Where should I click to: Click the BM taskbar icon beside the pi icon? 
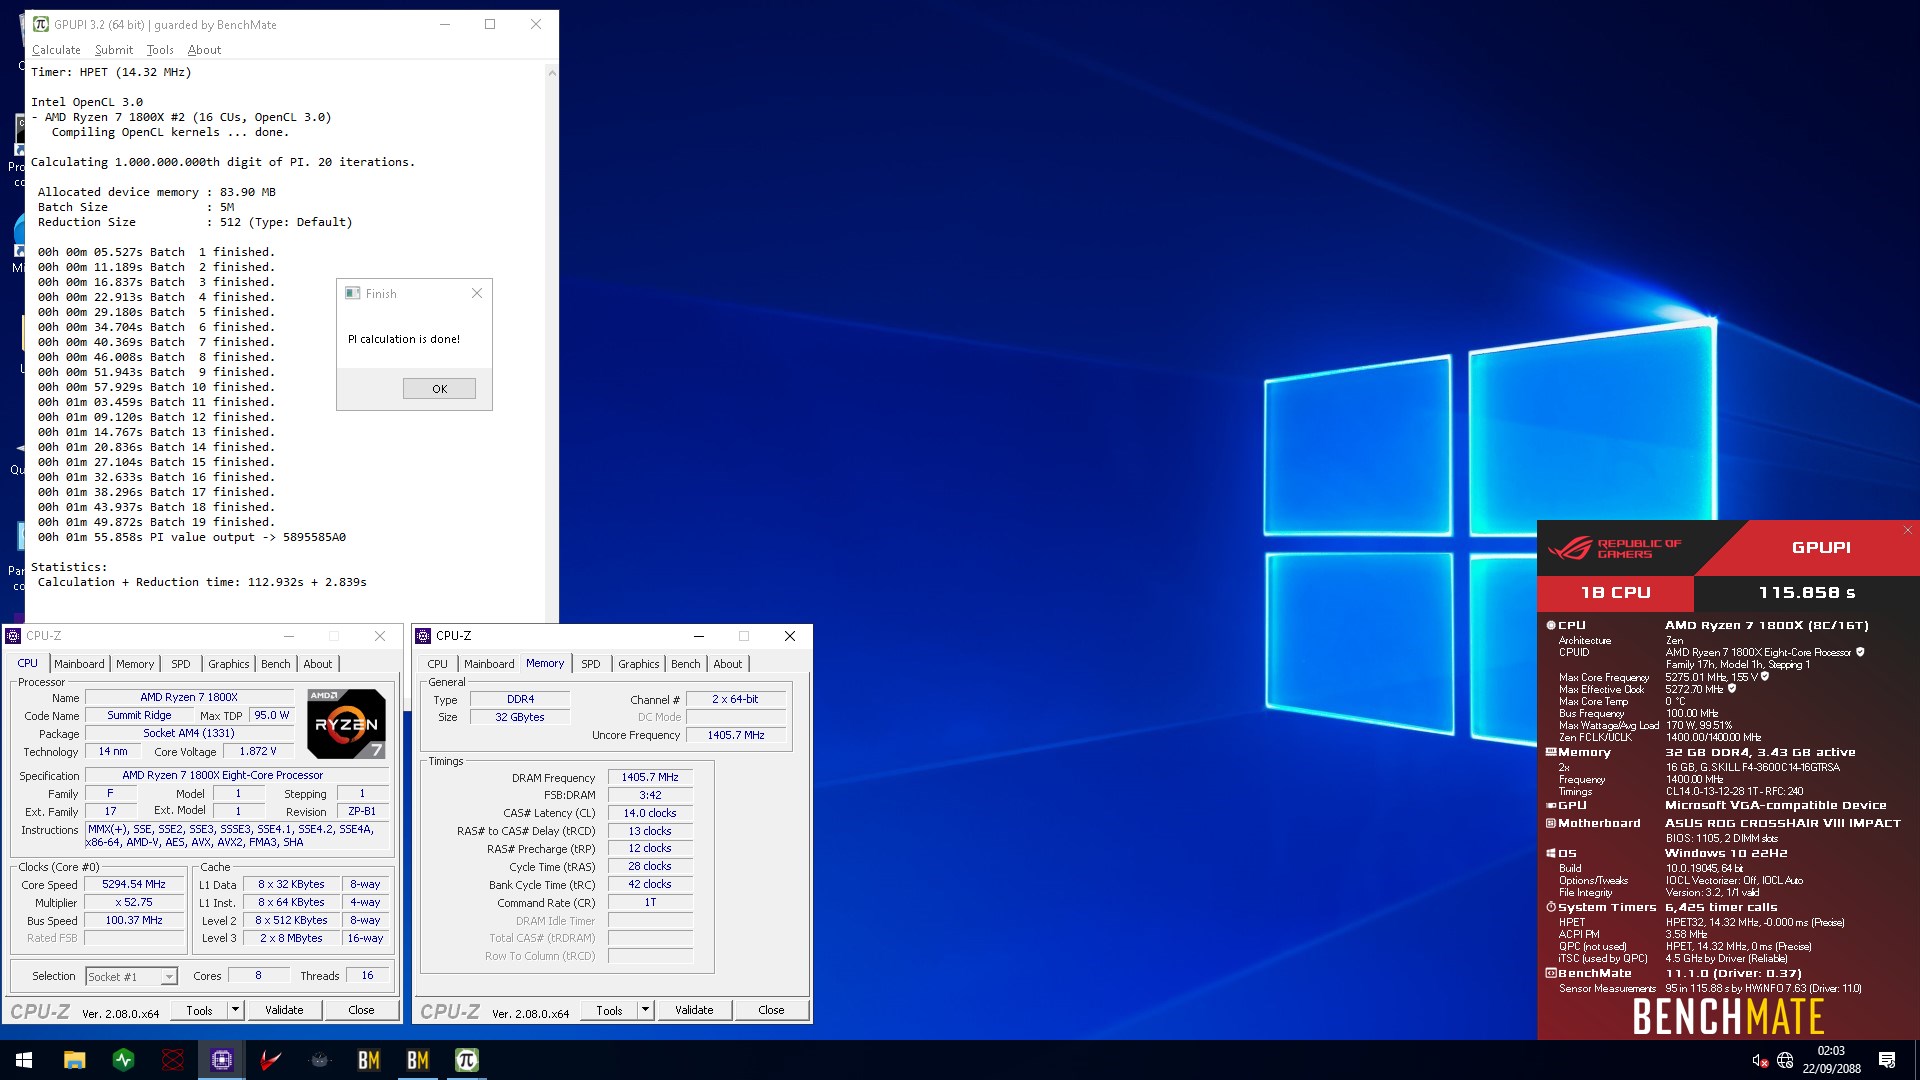(x=418, y=1060)
